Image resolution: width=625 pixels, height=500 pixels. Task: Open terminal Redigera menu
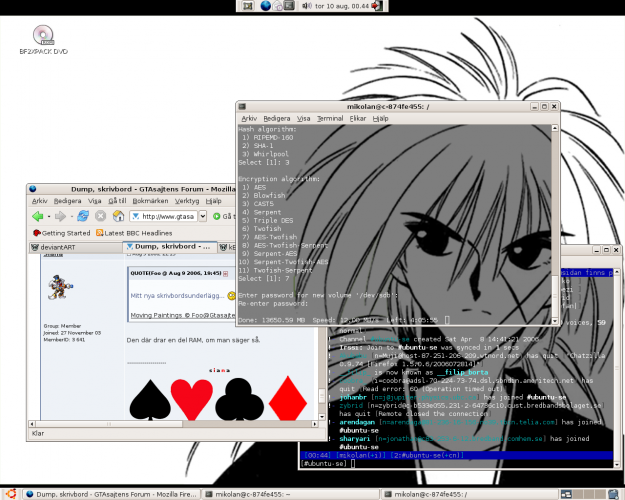tap(277, 118)
